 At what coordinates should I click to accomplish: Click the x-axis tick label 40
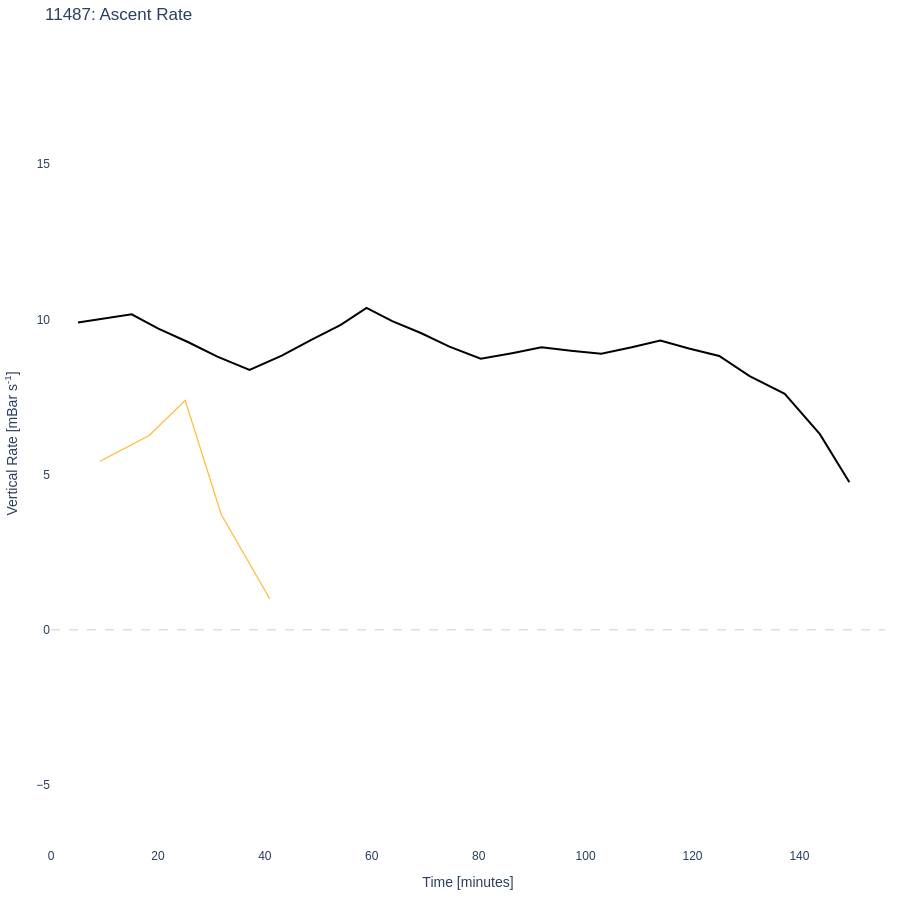[265, 856]
